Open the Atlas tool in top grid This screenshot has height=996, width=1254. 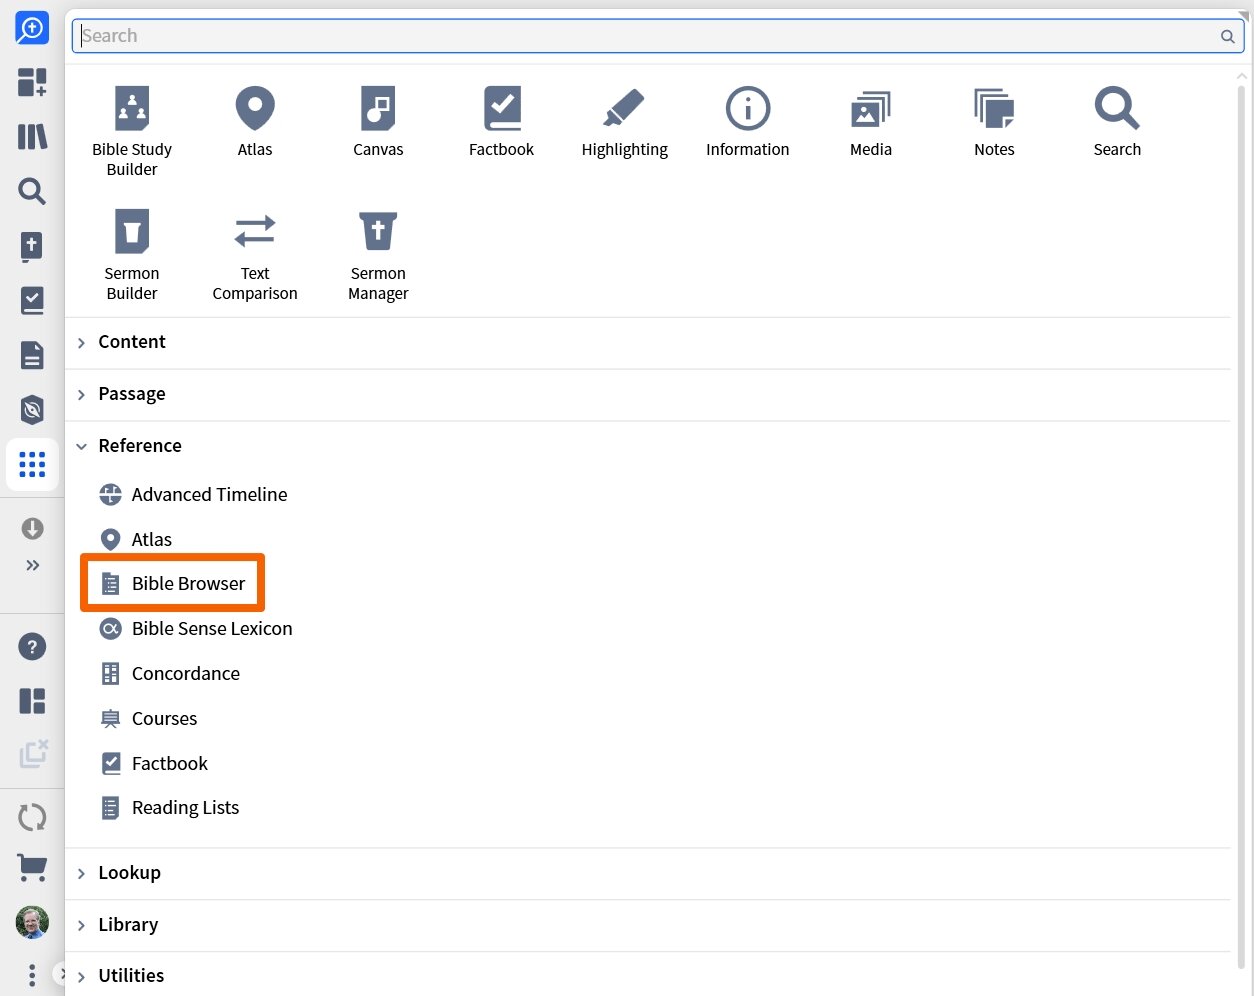pyautogui.click(x=255, y=121)
